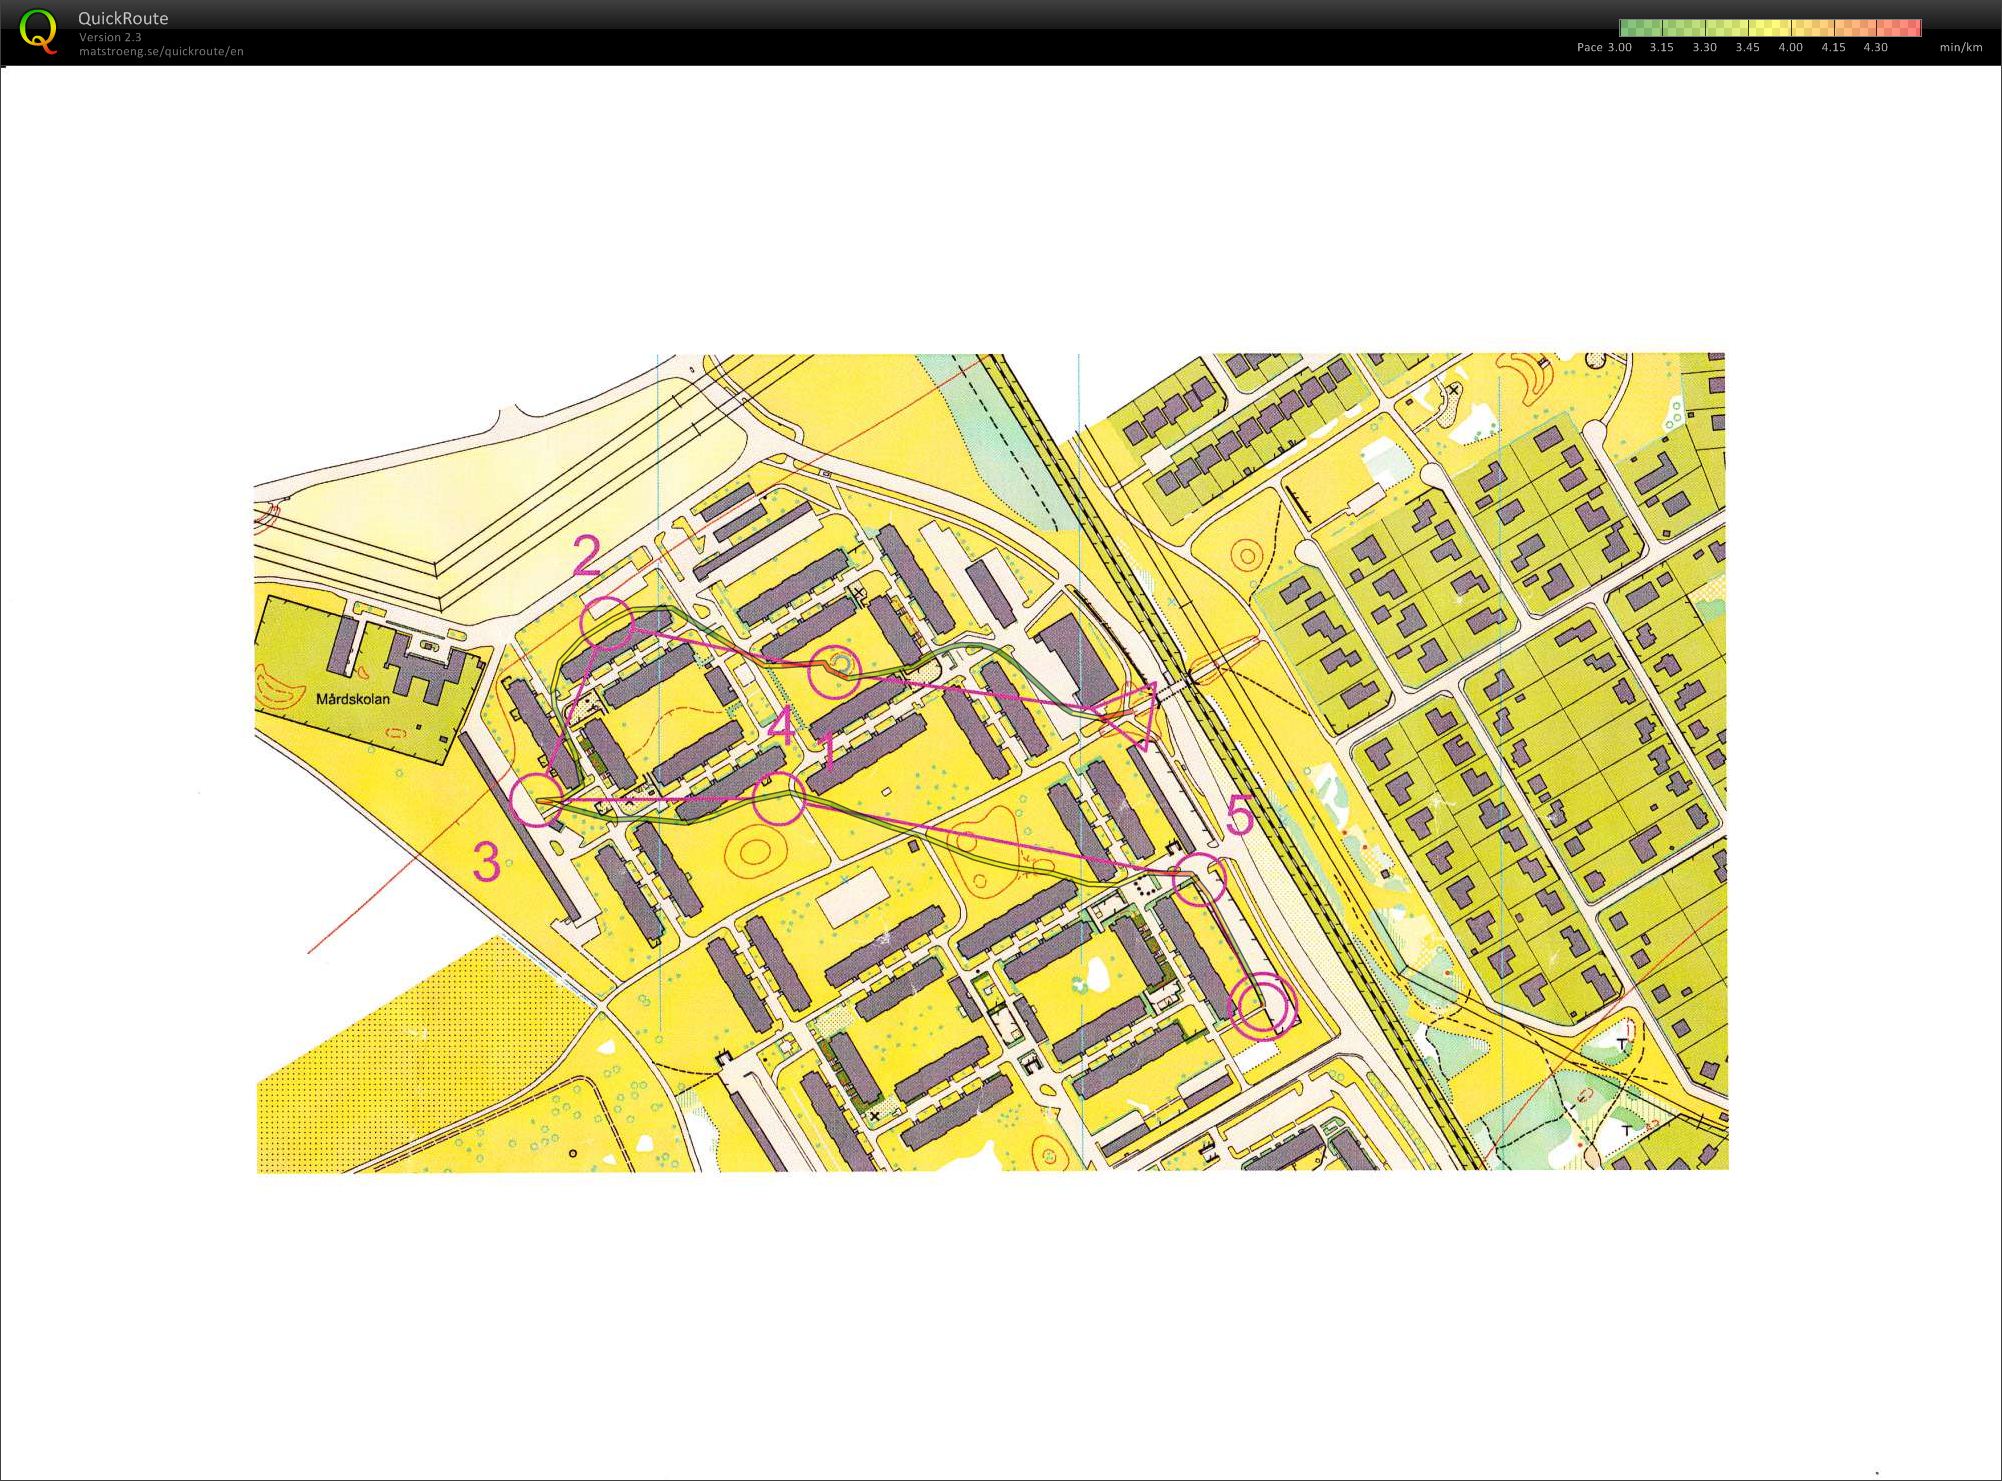
Task: Click control circle 5 on the course
Action: pos(1199,880)
